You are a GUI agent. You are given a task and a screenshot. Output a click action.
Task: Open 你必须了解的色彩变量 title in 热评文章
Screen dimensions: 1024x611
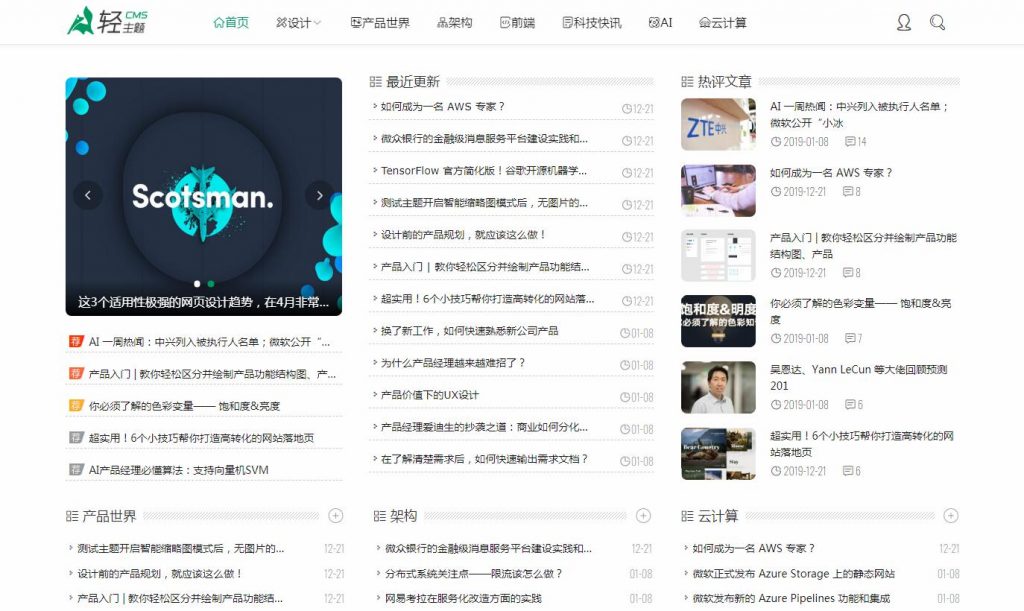(860, 311)
